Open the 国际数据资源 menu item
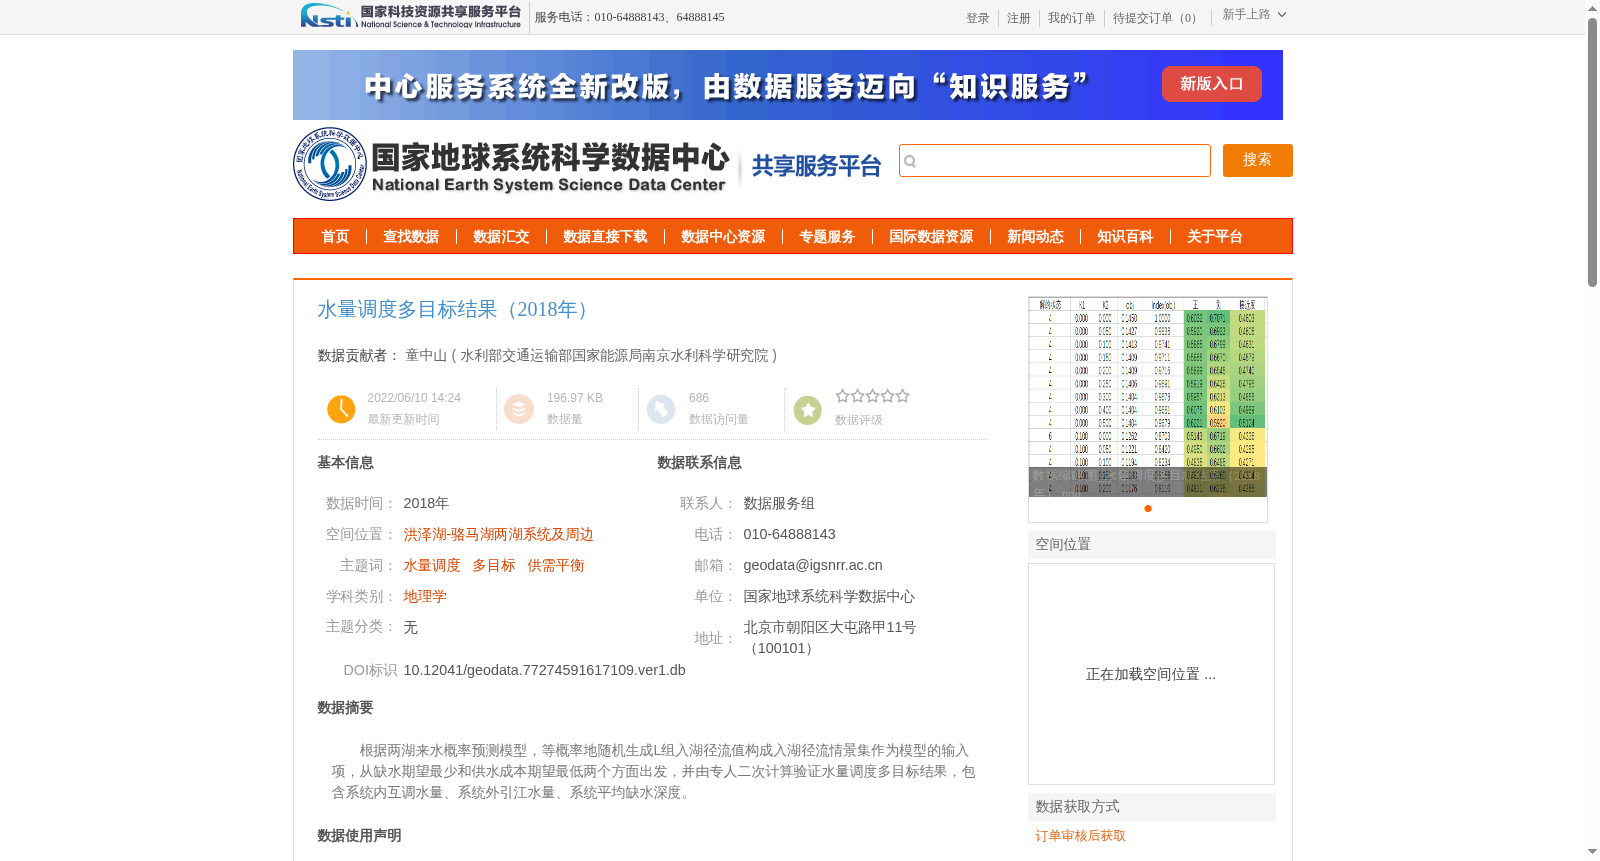Screen dimensions: 1600x861 pos(931,237)
